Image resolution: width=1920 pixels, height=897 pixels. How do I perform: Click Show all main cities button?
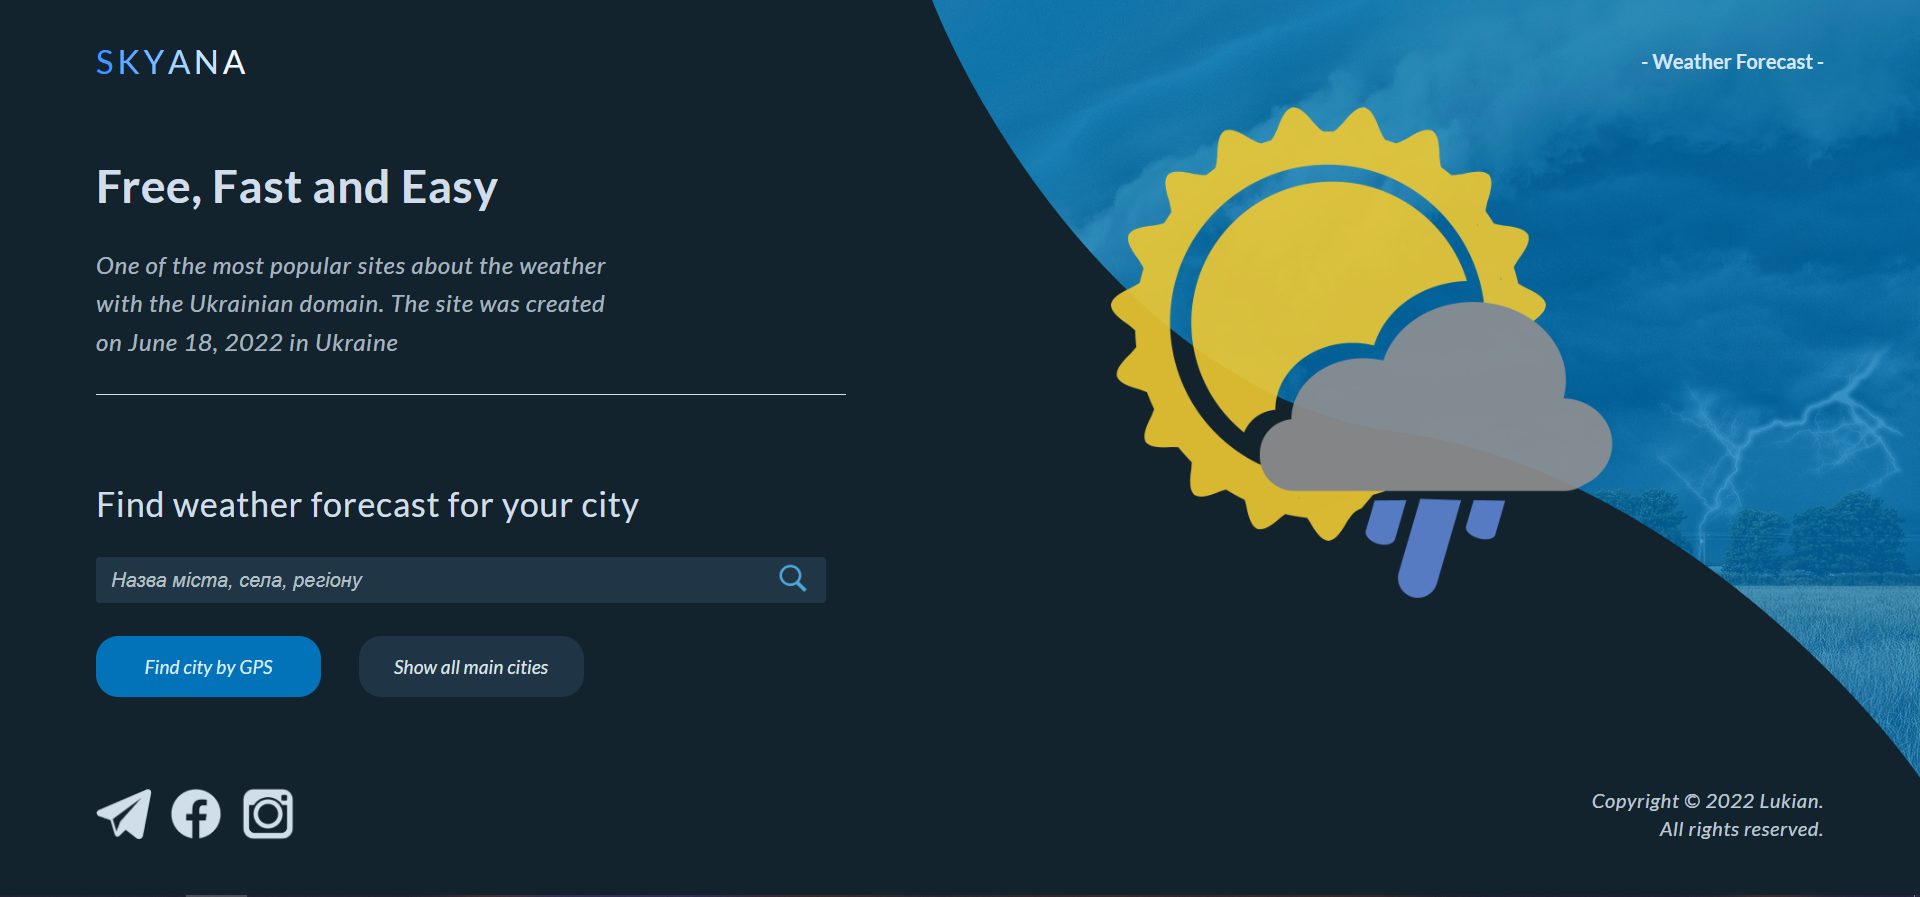(x=471, y=667)
